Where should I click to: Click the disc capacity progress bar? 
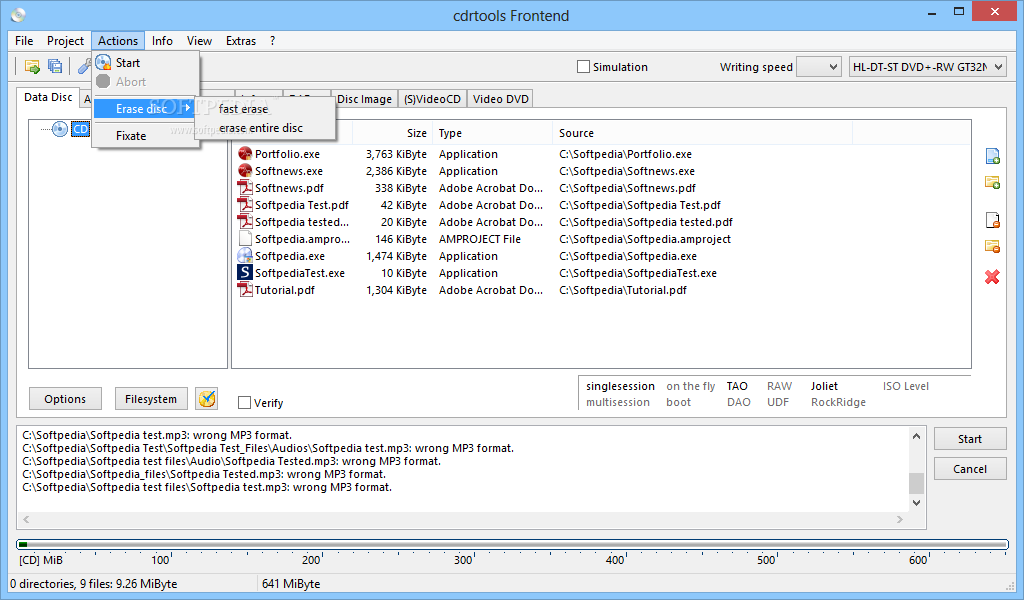512,544
